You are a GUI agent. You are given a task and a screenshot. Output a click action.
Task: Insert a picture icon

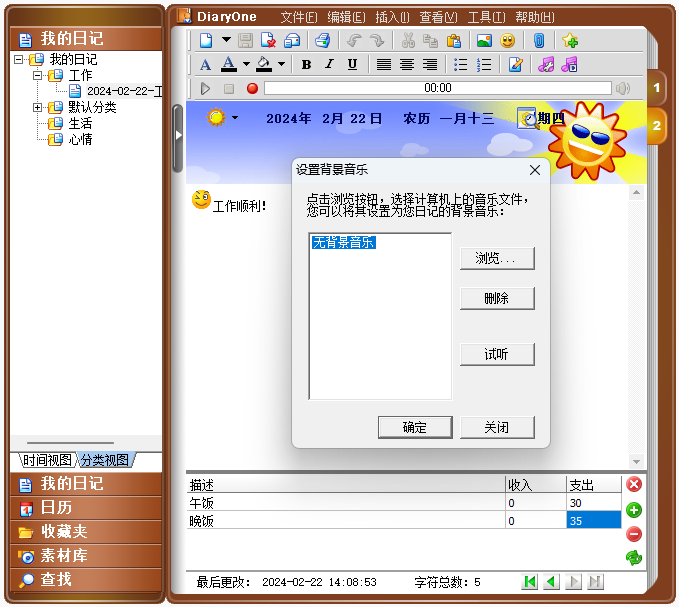(484, 40)
